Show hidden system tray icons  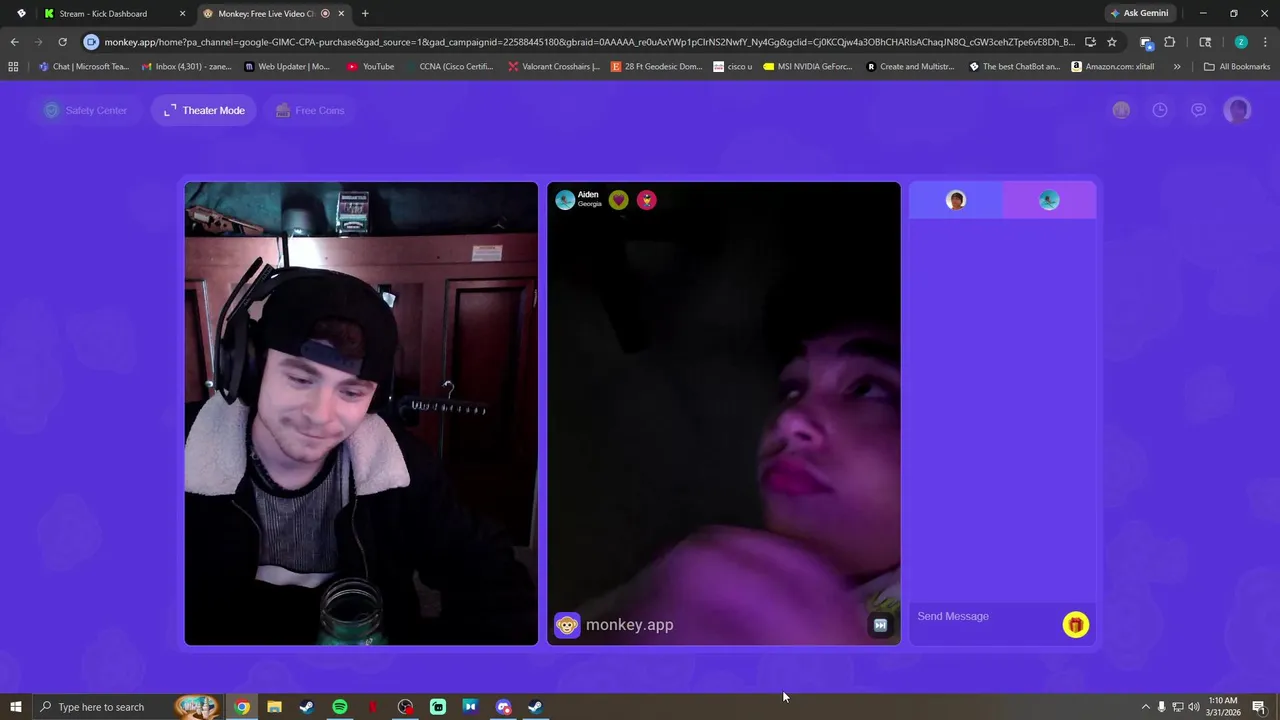pyautogui.click(x=1146, y=707)
